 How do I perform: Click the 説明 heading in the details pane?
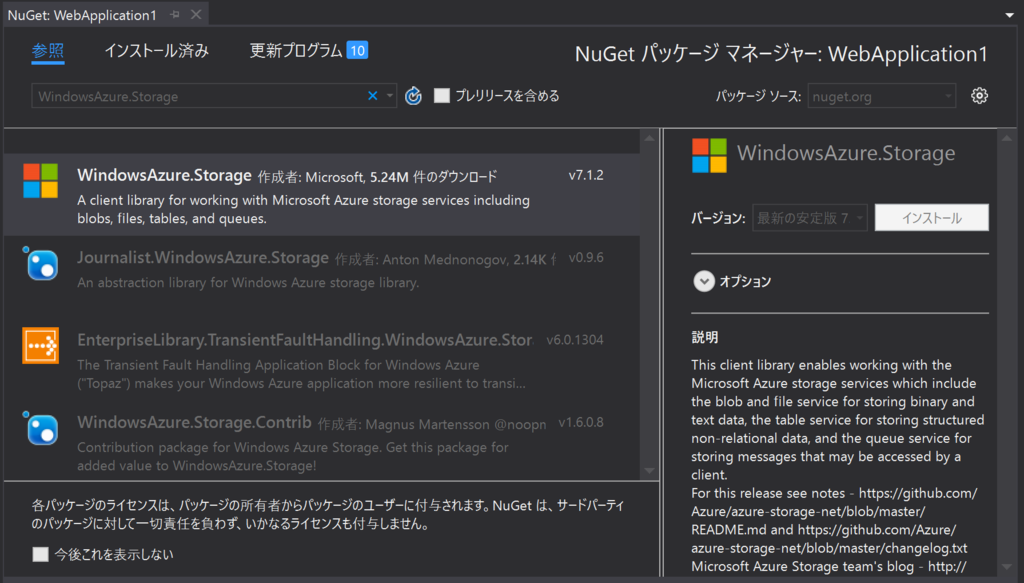705,338
